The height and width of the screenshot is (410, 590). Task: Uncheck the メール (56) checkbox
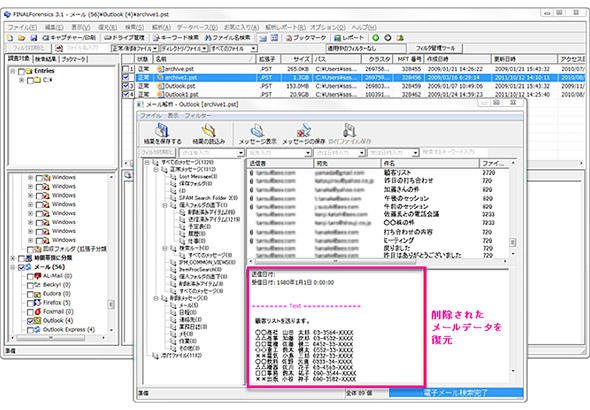coord(21,267)
